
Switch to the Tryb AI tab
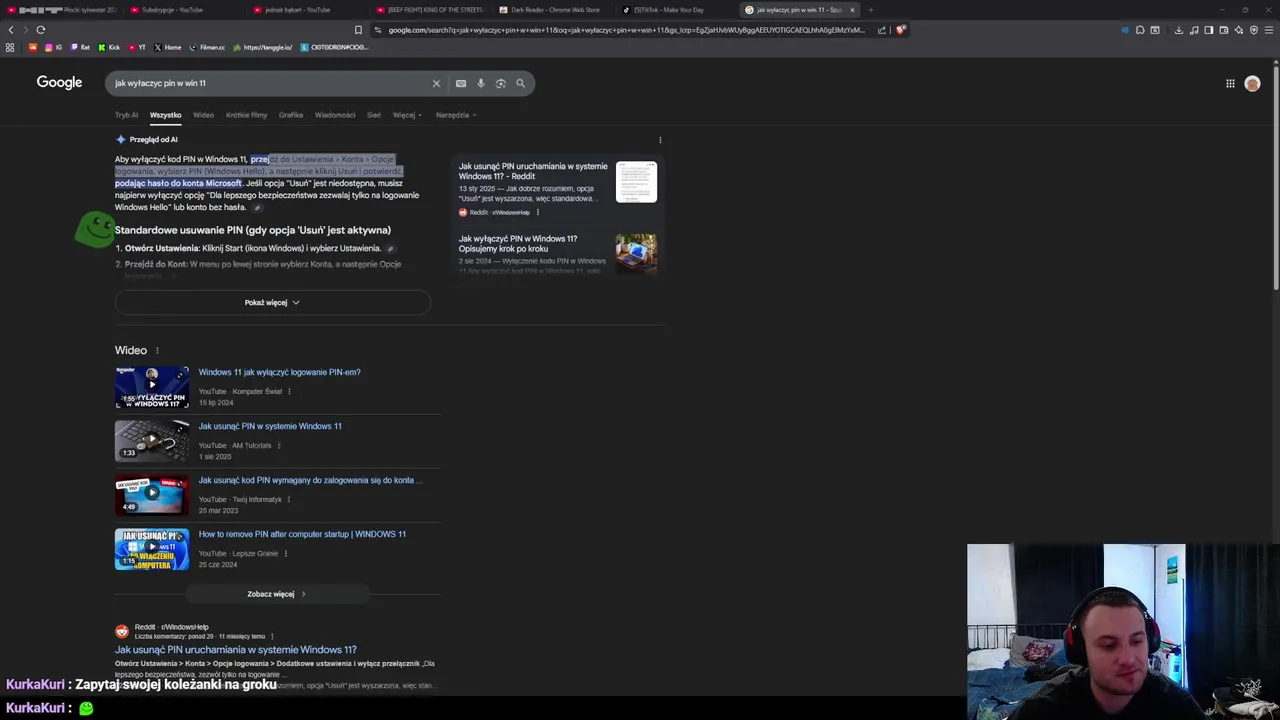(126, 115)
